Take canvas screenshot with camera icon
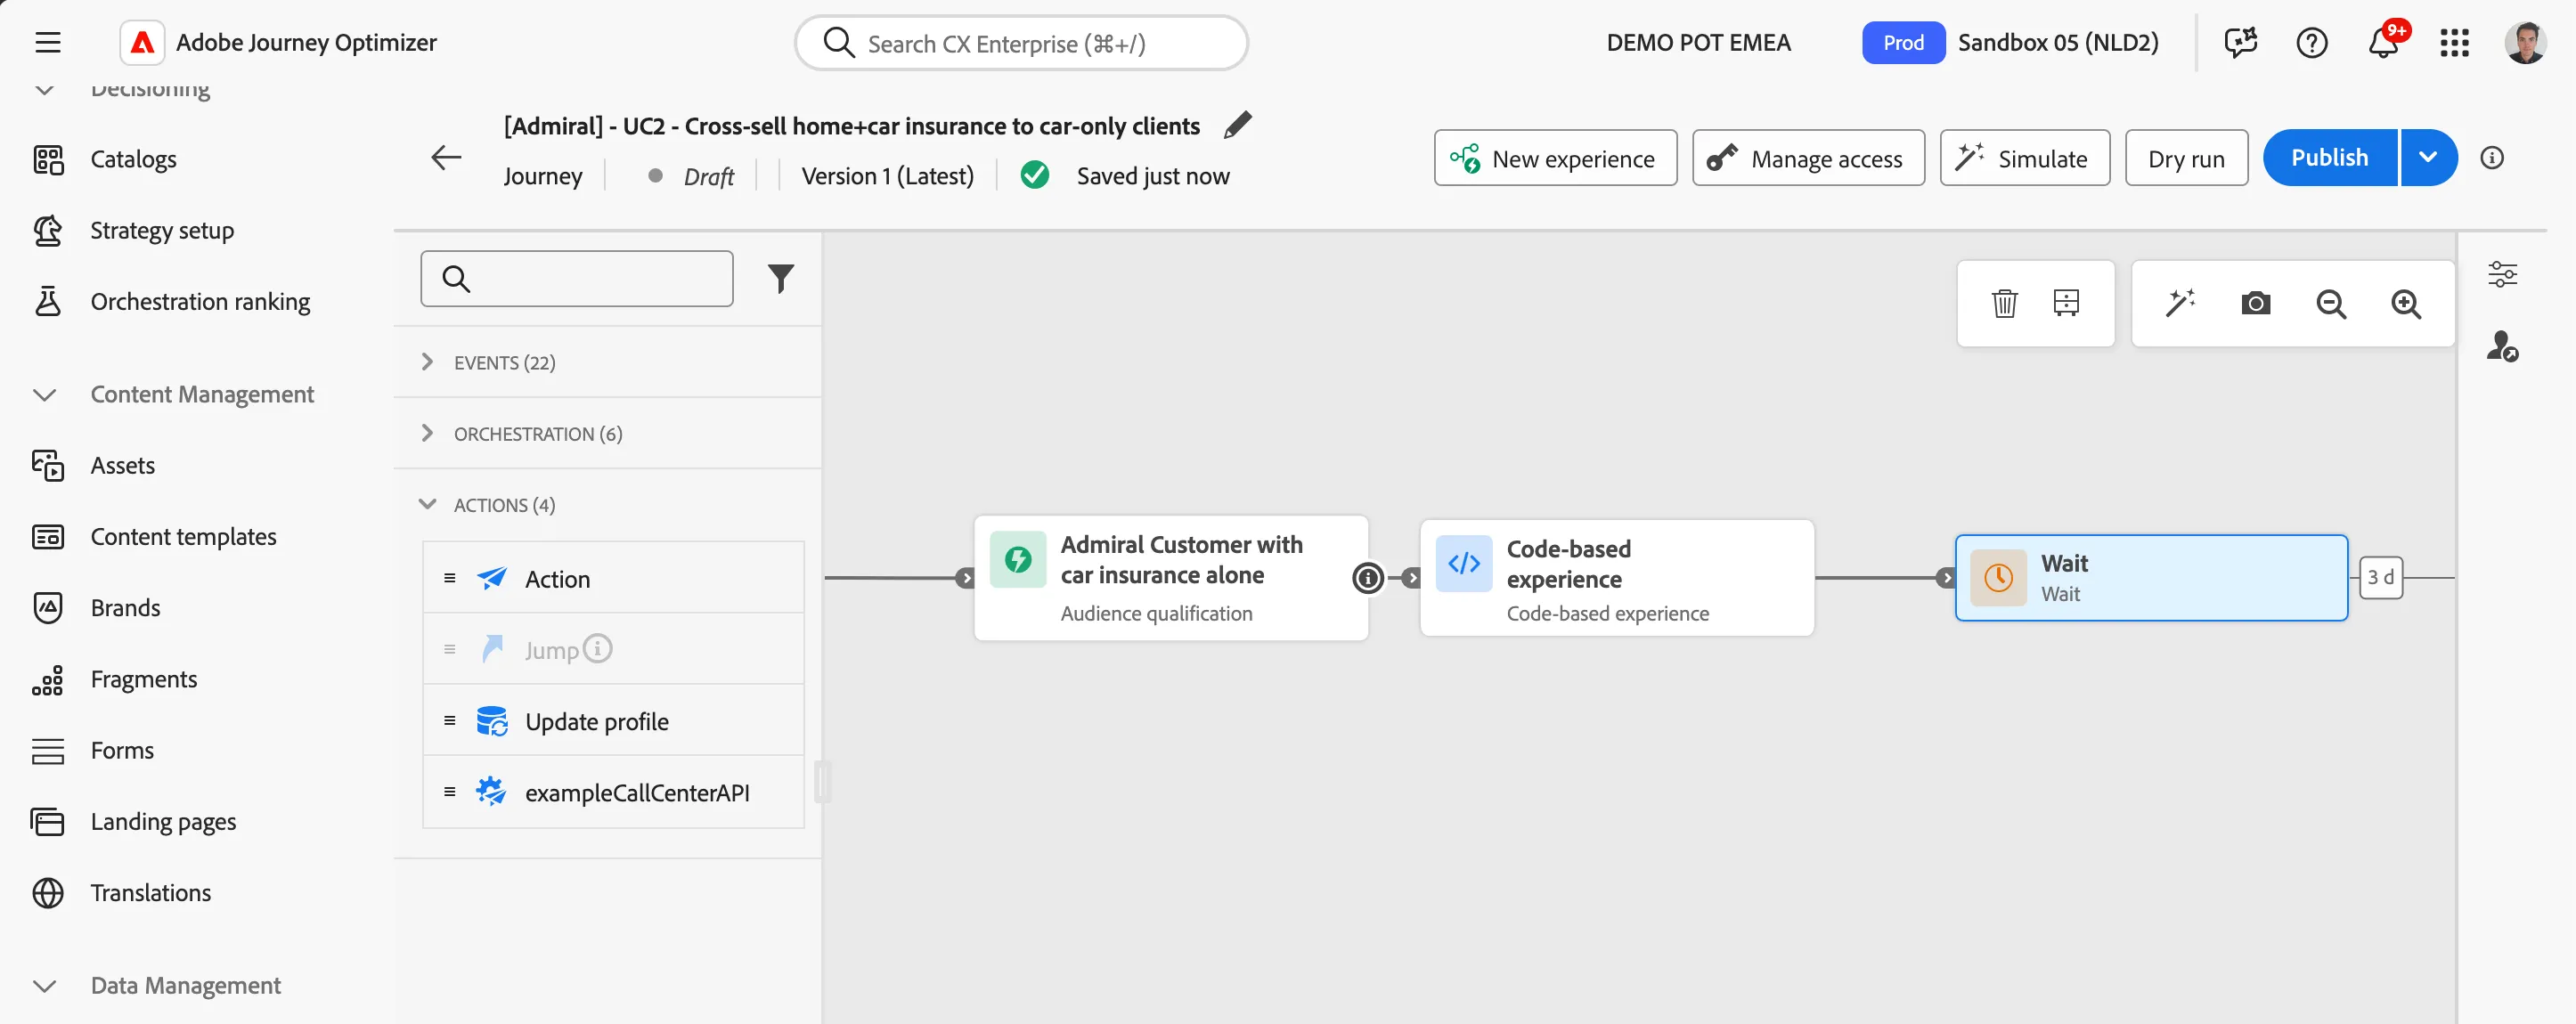 [x=2256, y=303]
